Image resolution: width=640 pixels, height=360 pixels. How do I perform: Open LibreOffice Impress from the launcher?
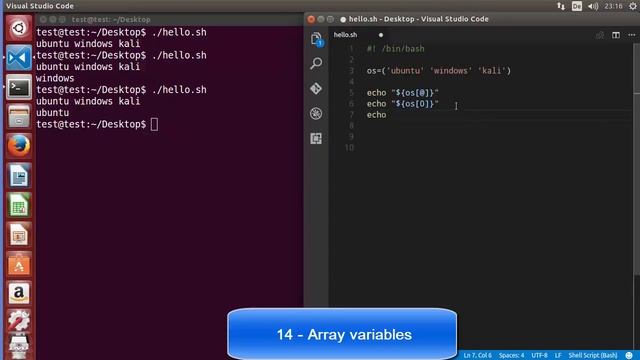[x=18, y=234]
